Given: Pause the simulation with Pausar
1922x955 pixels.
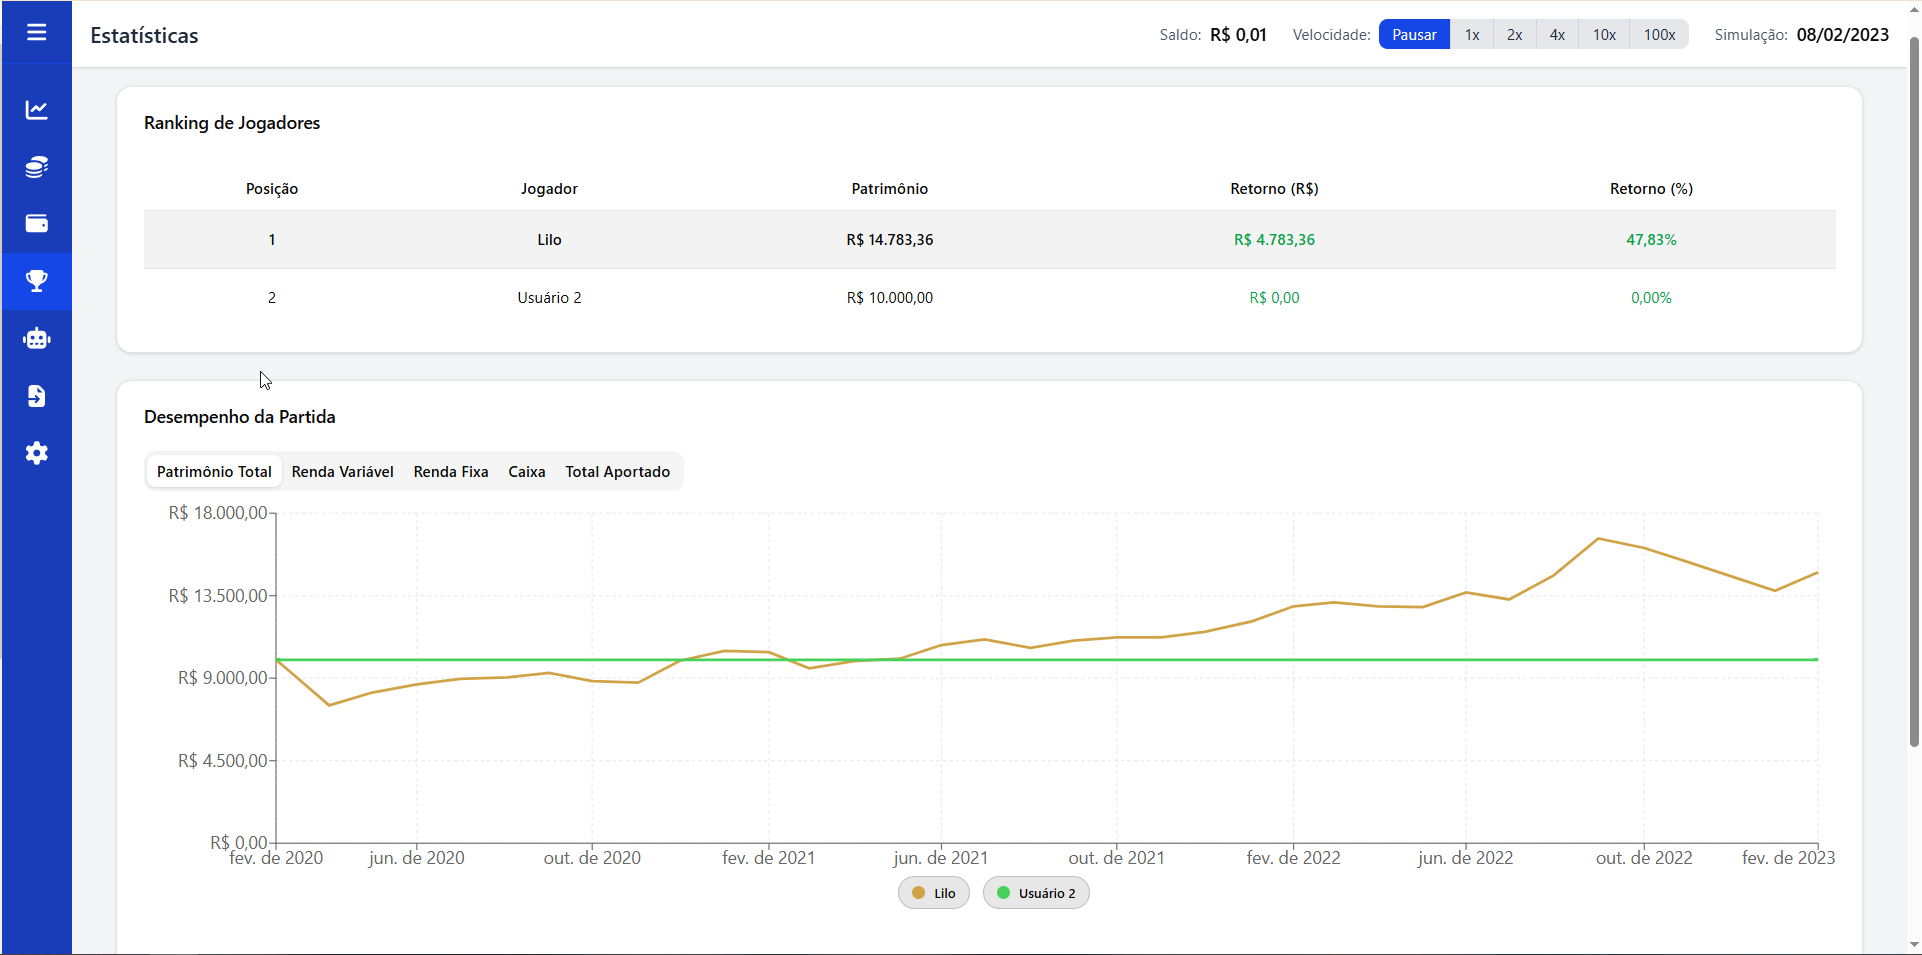Looking at the screenshot, I should click(x=1414, y=35).
